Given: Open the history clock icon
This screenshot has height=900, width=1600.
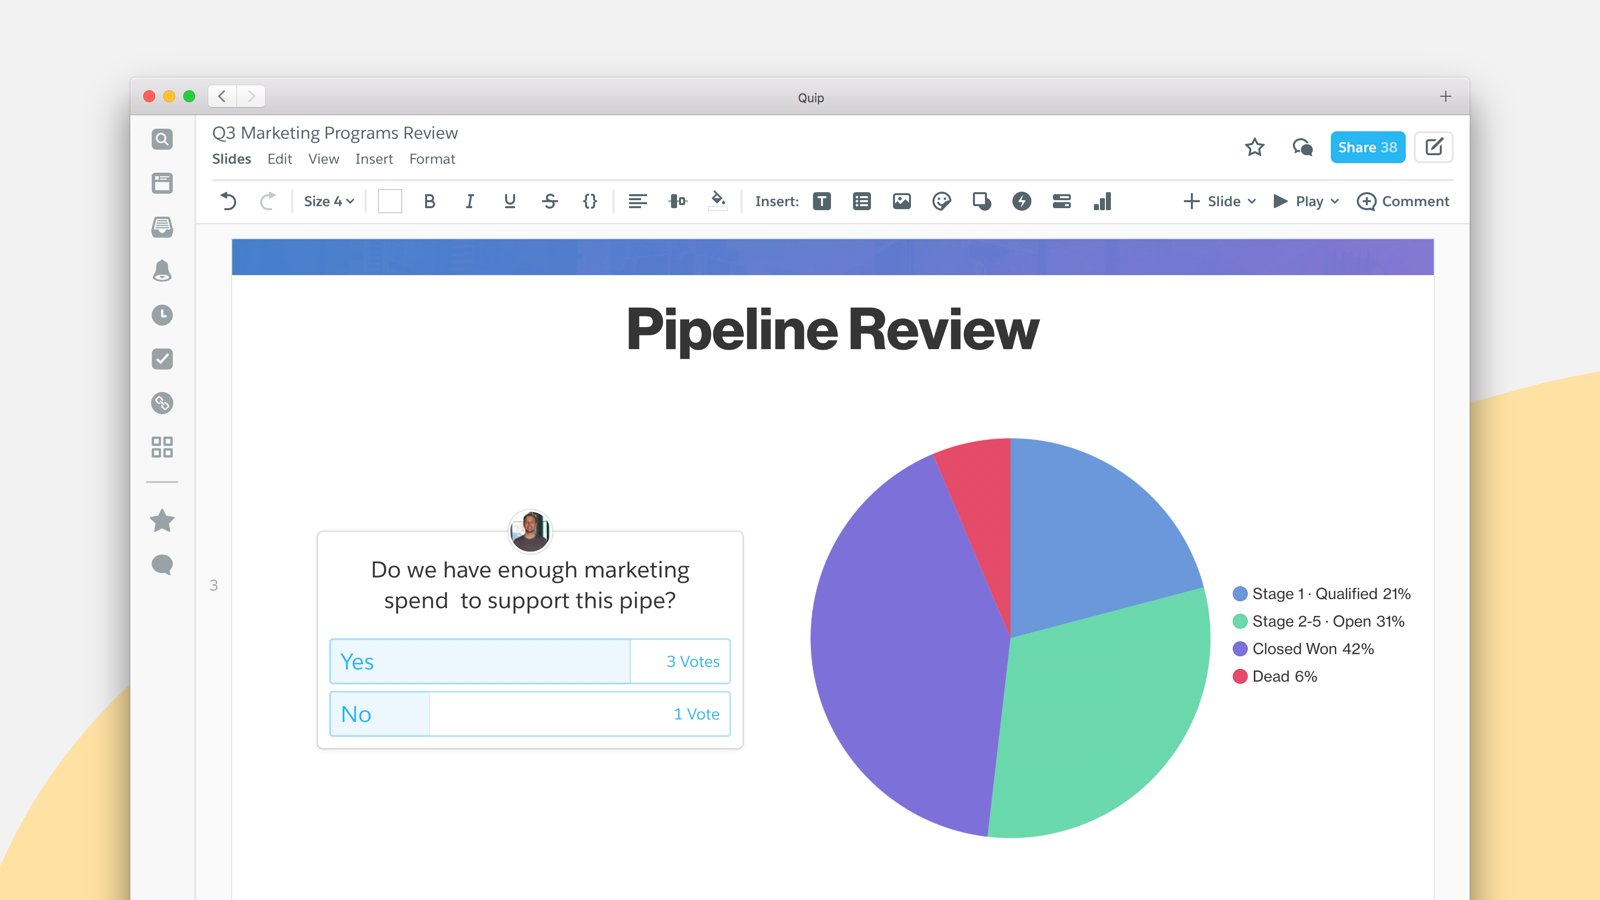Looking at the screenshot, I should coord(162,315).
